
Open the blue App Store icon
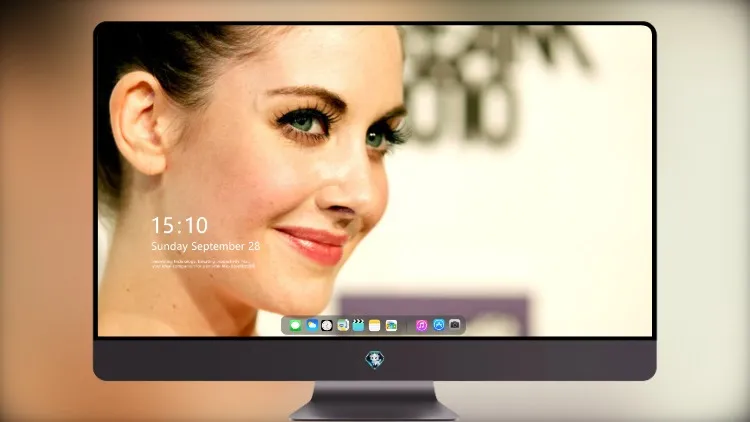439,325
